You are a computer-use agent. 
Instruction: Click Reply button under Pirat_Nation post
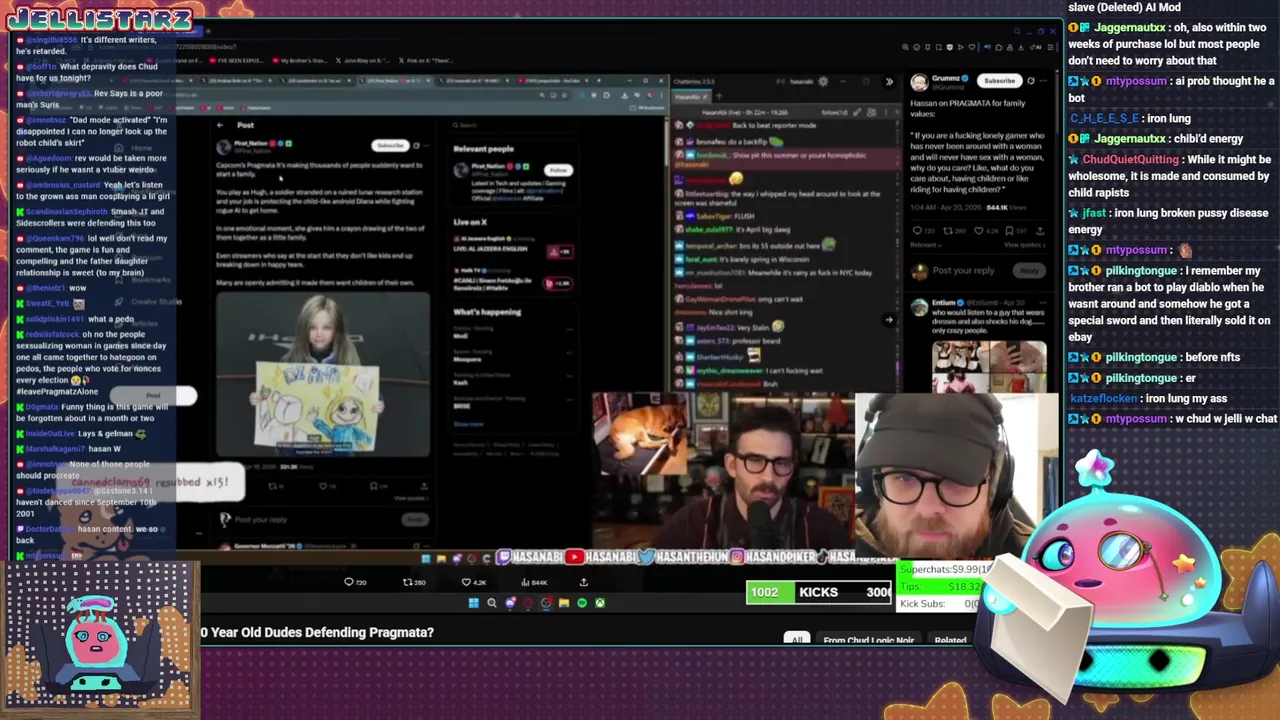(x=414, y=520)
